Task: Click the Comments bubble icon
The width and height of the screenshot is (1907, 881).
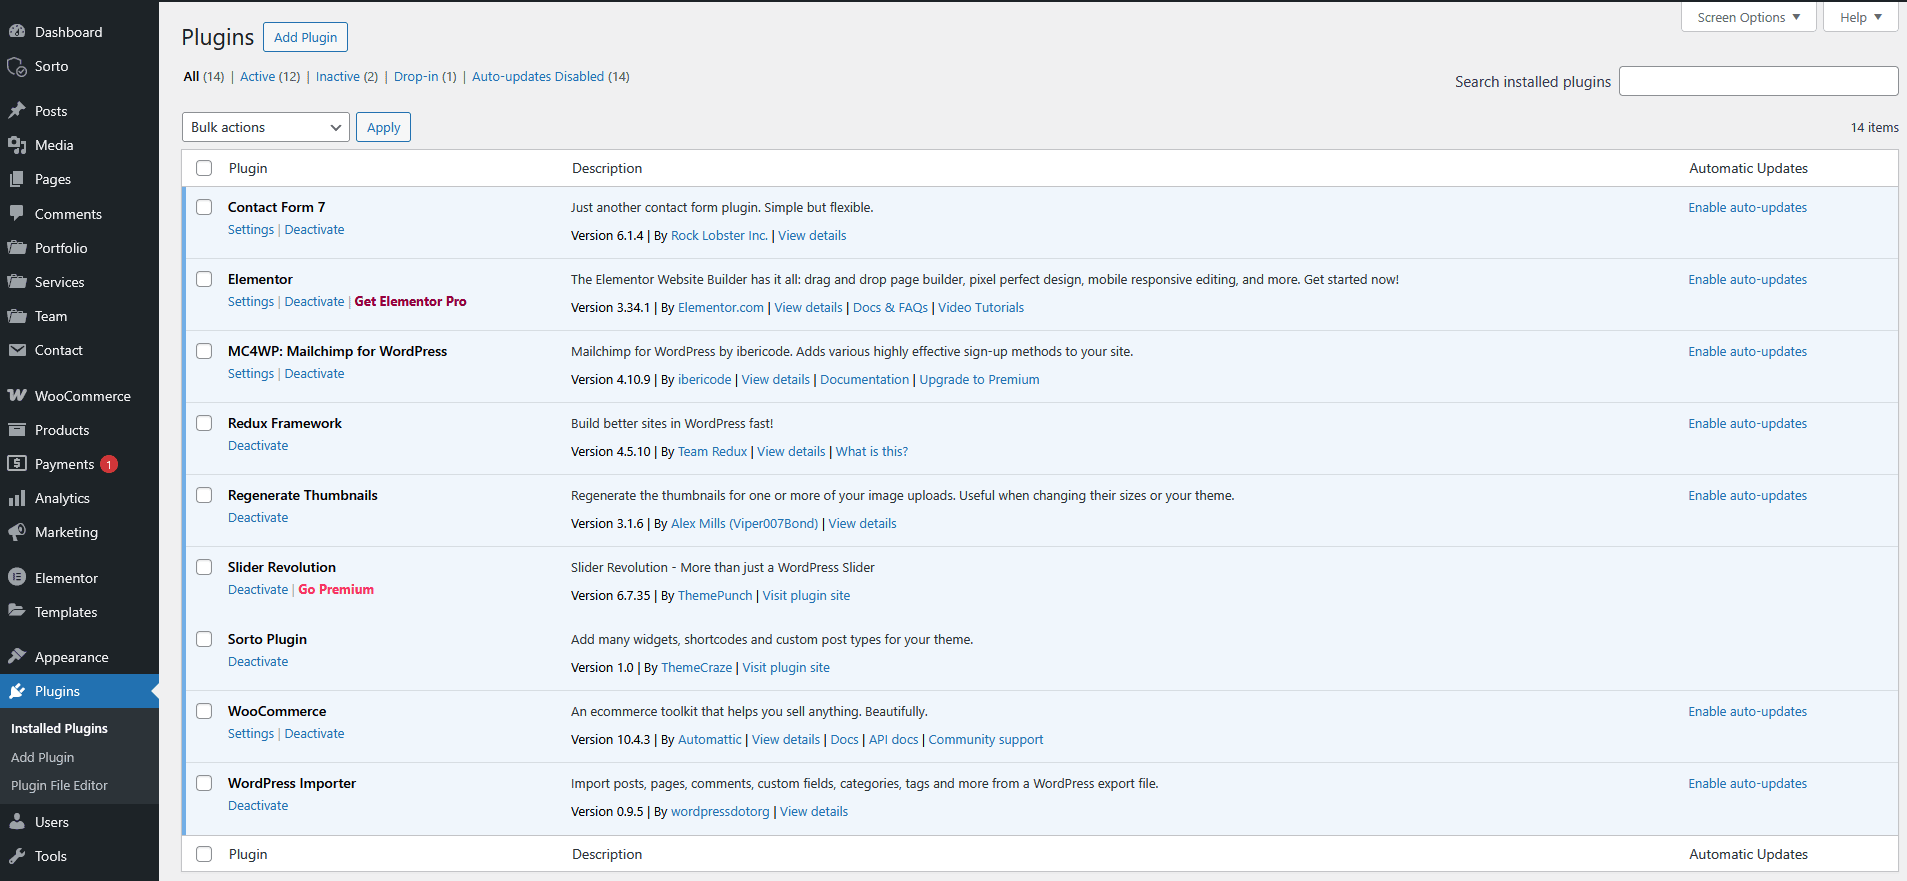Action: pyautogui.click(x=17, y=213)
